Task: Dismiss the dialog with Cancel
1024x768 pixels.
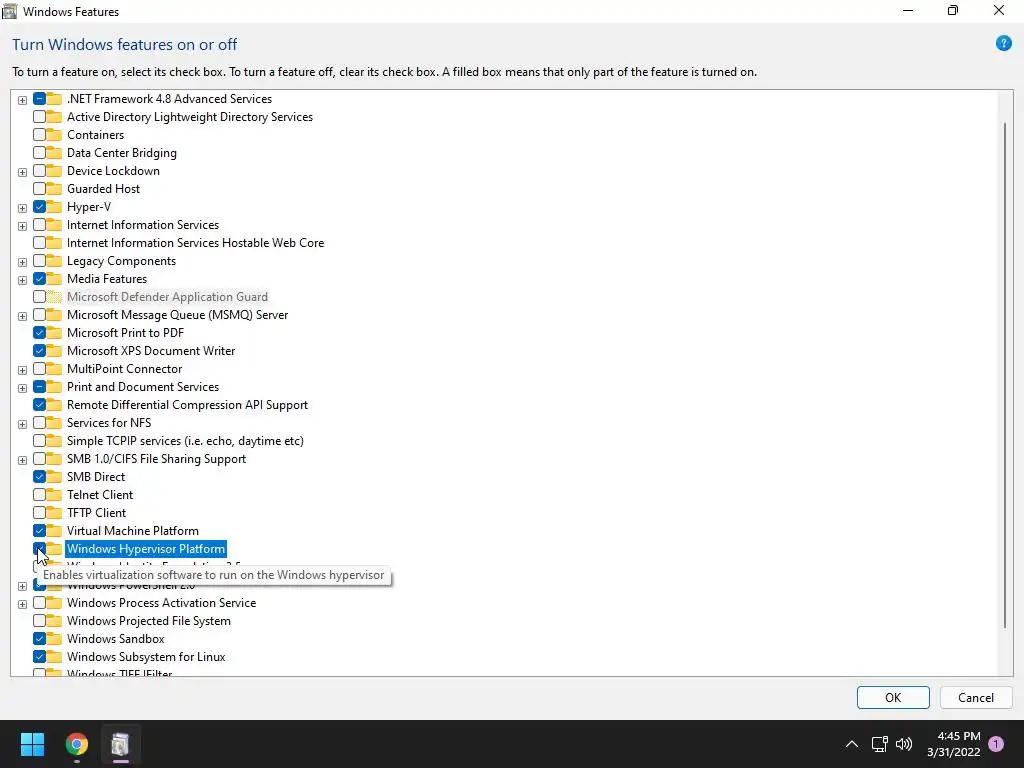Action: [x=976, y=697]
